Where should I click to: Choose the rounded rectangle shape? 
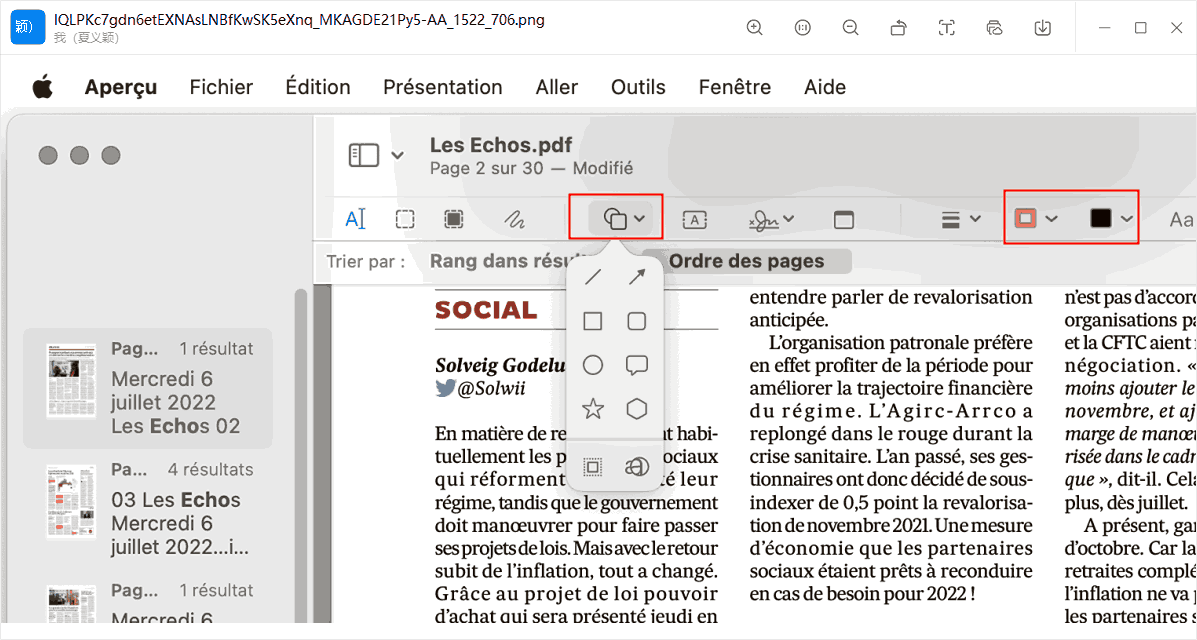click(637, 322)
